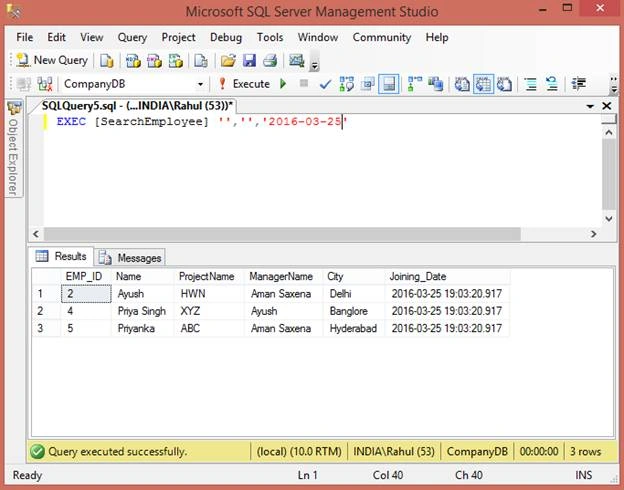
Task: Click the Execute button
Action: click(245, 84)
